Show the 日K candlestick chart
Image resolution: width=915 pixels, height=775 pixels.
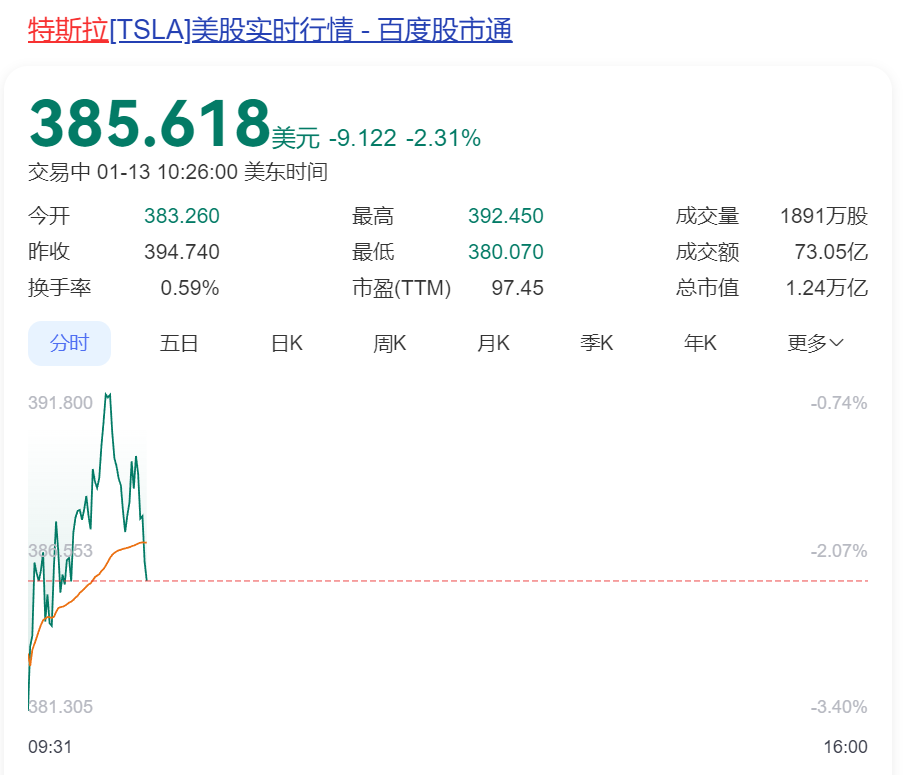286,344
